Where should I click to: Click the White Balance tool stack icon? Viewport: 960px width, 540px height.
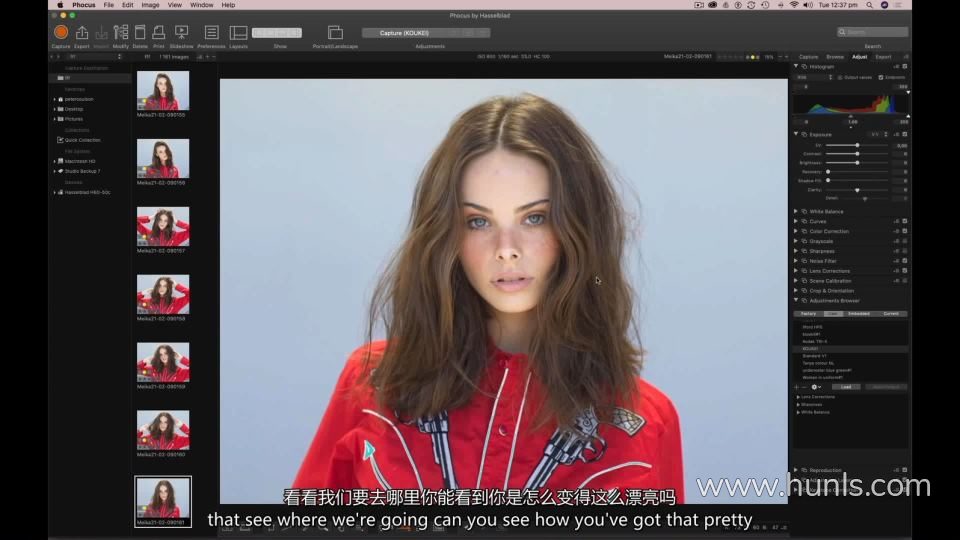(x=804, y=212)
